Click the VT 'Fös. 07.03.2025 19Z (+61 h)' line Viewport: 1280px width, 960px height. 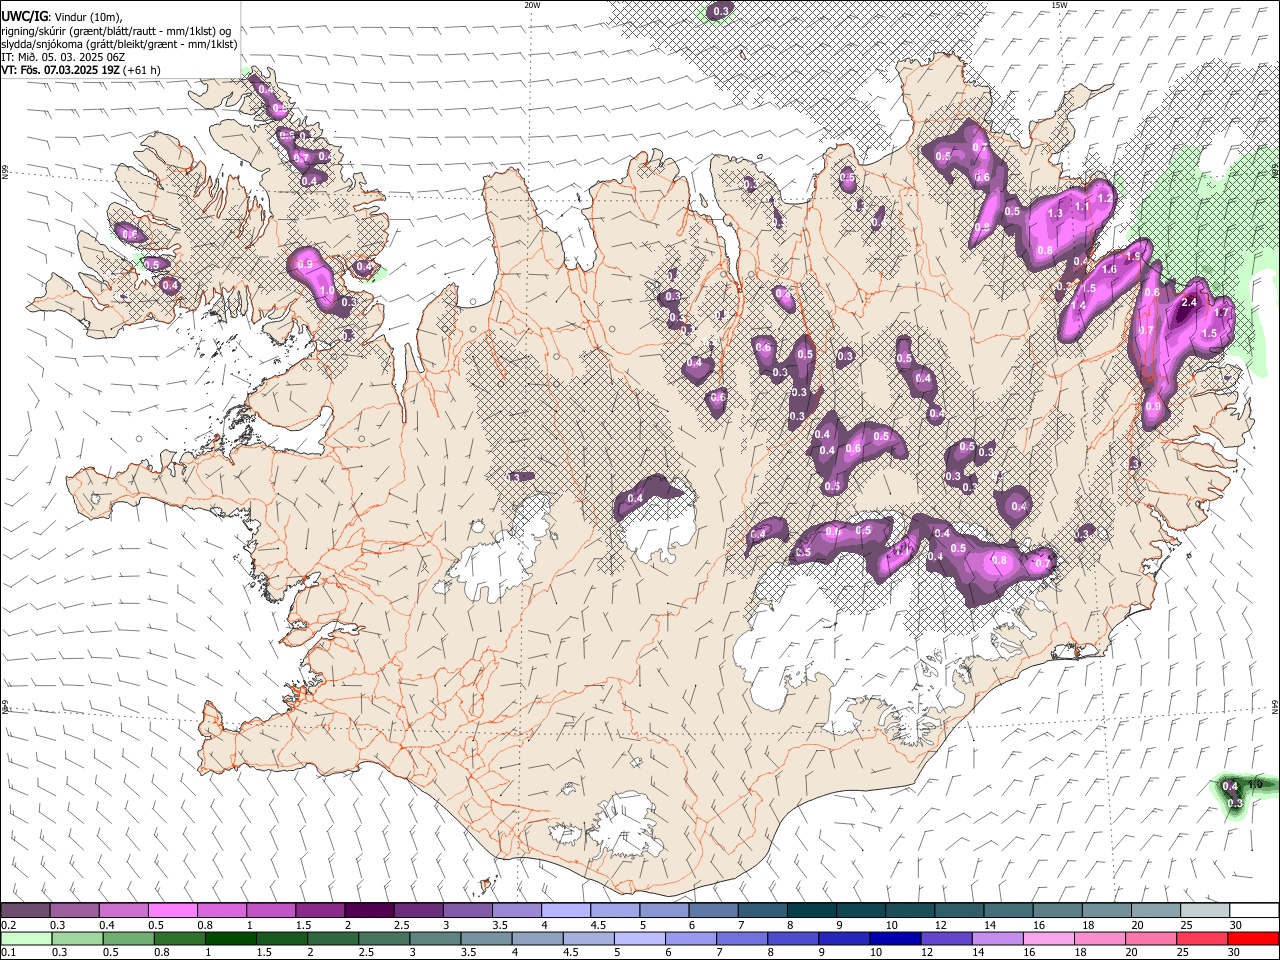[80, 70]
